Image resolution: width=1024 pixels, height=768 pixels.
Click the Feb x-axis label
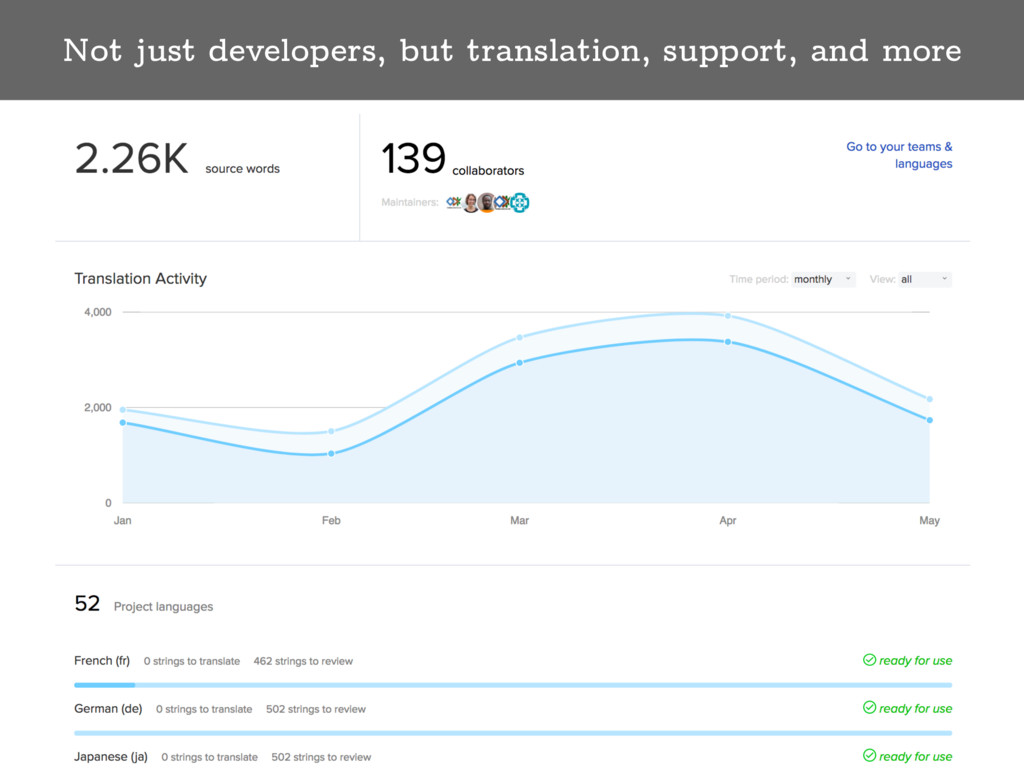click(x=331, y=520)
